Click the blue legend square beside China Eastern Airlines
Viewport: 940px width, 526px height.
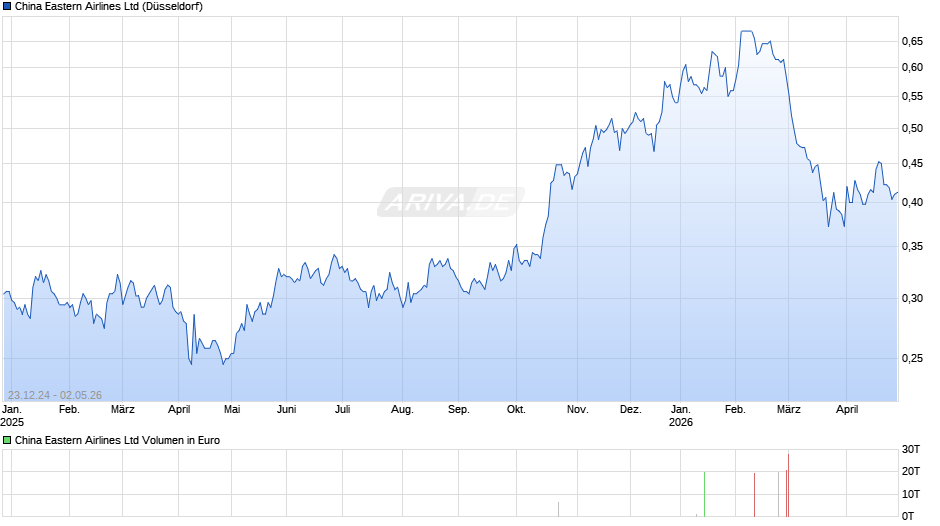(7, 7)
